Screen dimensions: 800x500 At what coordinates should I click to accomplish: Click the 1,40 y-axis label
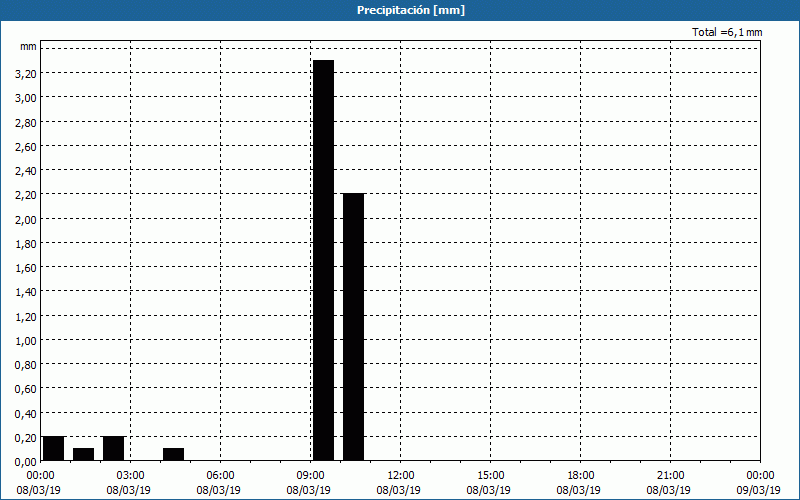tap(26, 292)
